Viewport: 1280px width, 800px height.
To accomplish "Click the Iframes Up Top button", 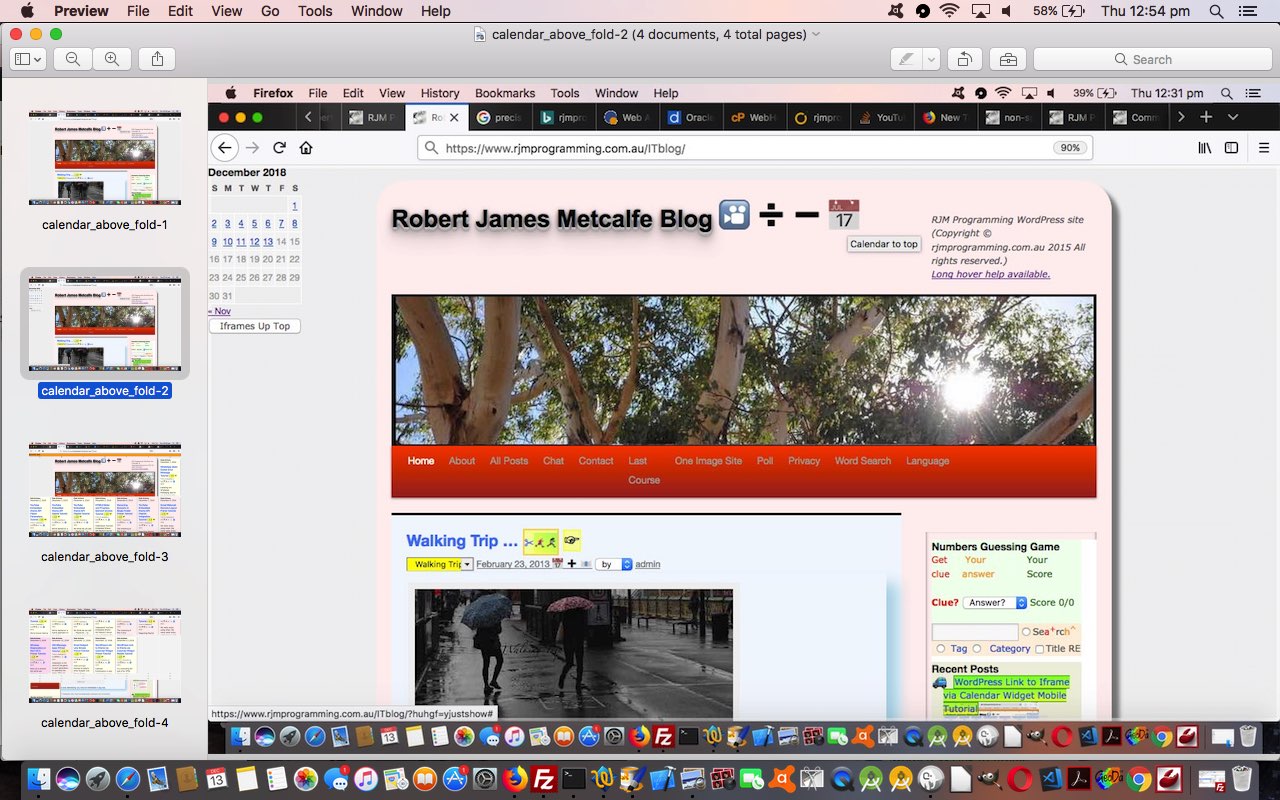I will [255, 326].
